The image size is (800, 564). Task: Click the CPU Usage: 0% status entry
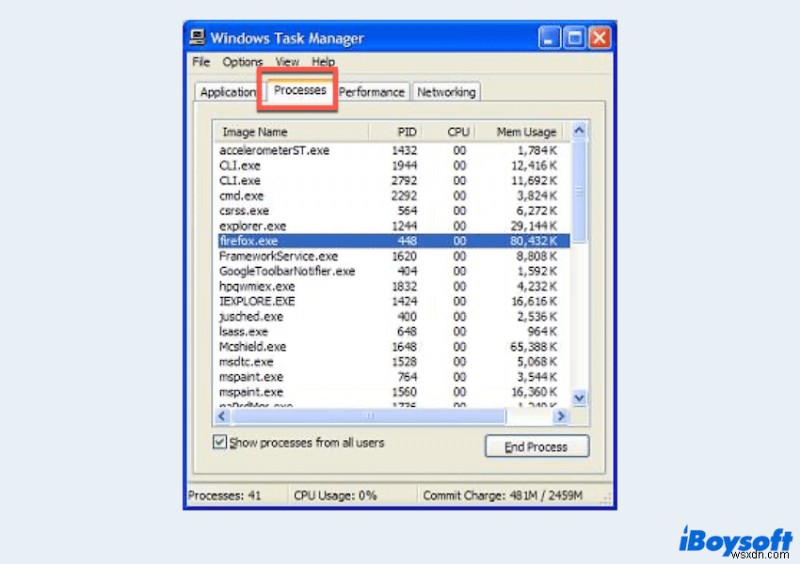click(335, 495)
